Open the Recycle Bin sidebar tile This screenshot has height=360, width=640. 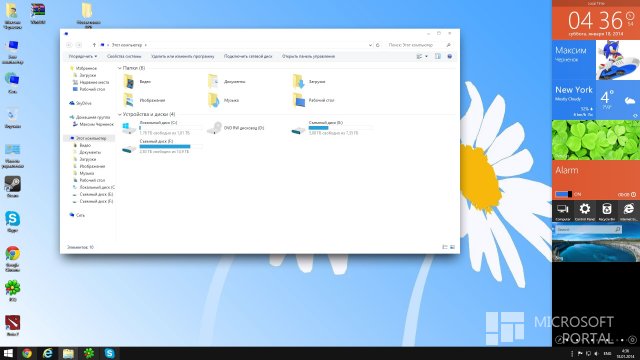607,211
